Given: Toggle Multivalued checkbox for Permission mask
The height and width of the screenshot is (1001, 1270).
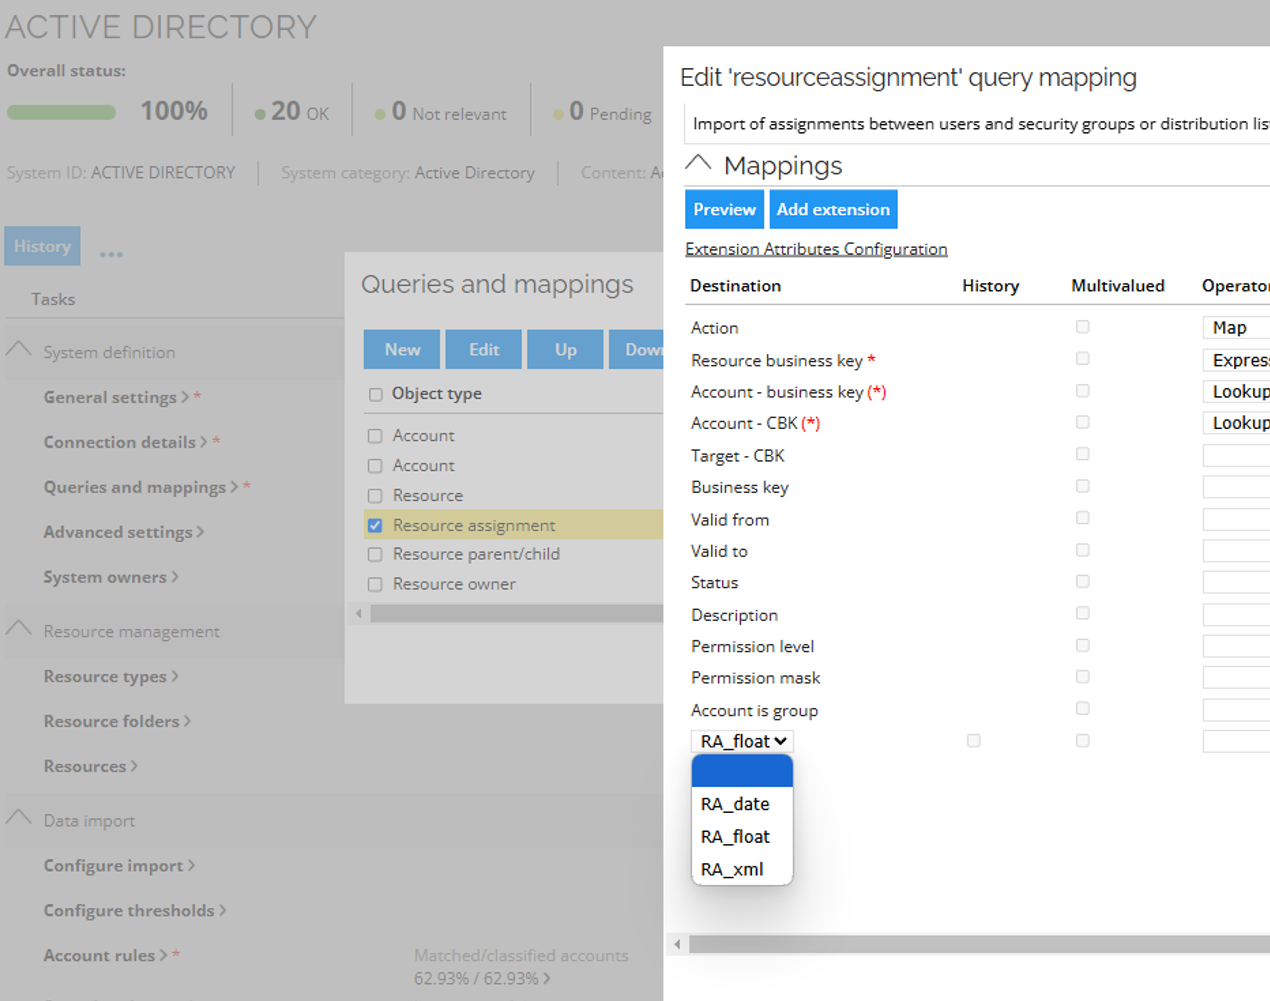Looking at the screenshot, I should 1082,677.
